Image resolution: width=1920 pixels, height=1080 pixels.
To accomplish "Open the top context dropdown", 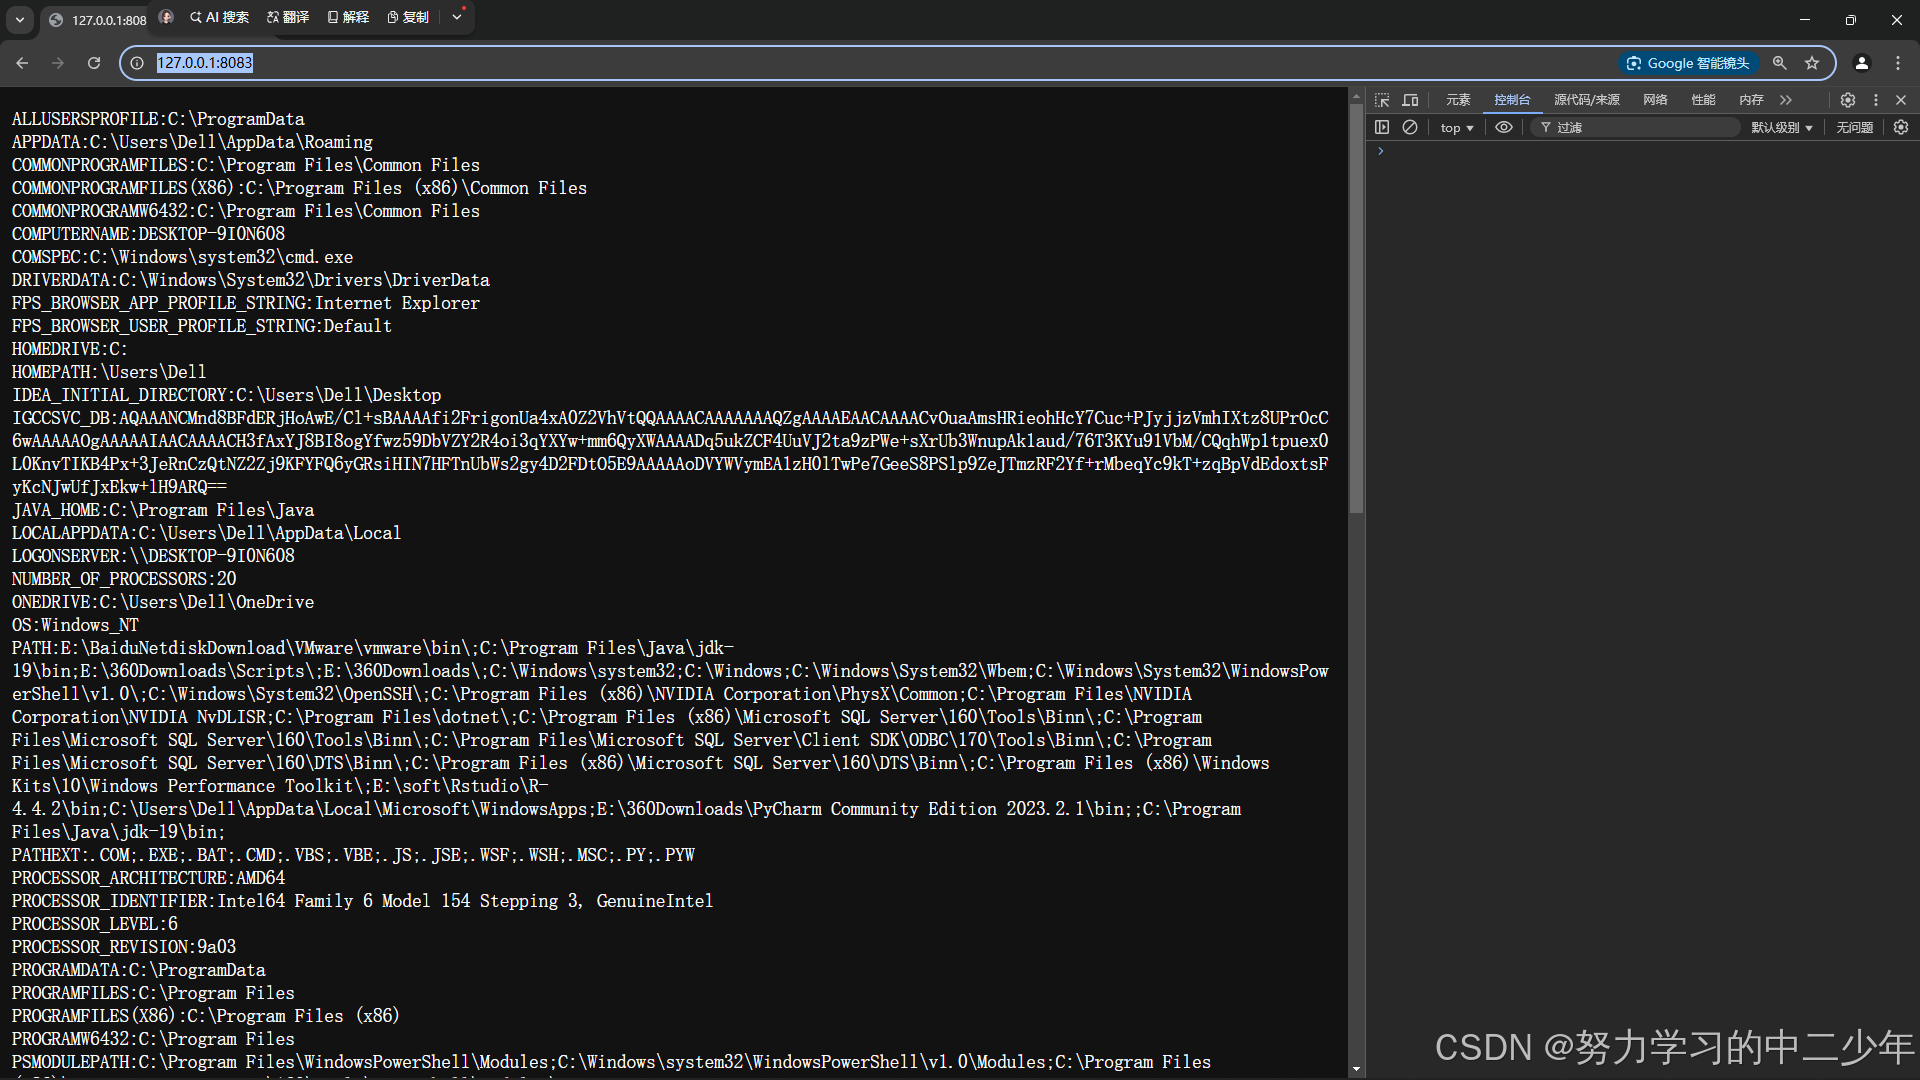I will [x=1457, y=128].
